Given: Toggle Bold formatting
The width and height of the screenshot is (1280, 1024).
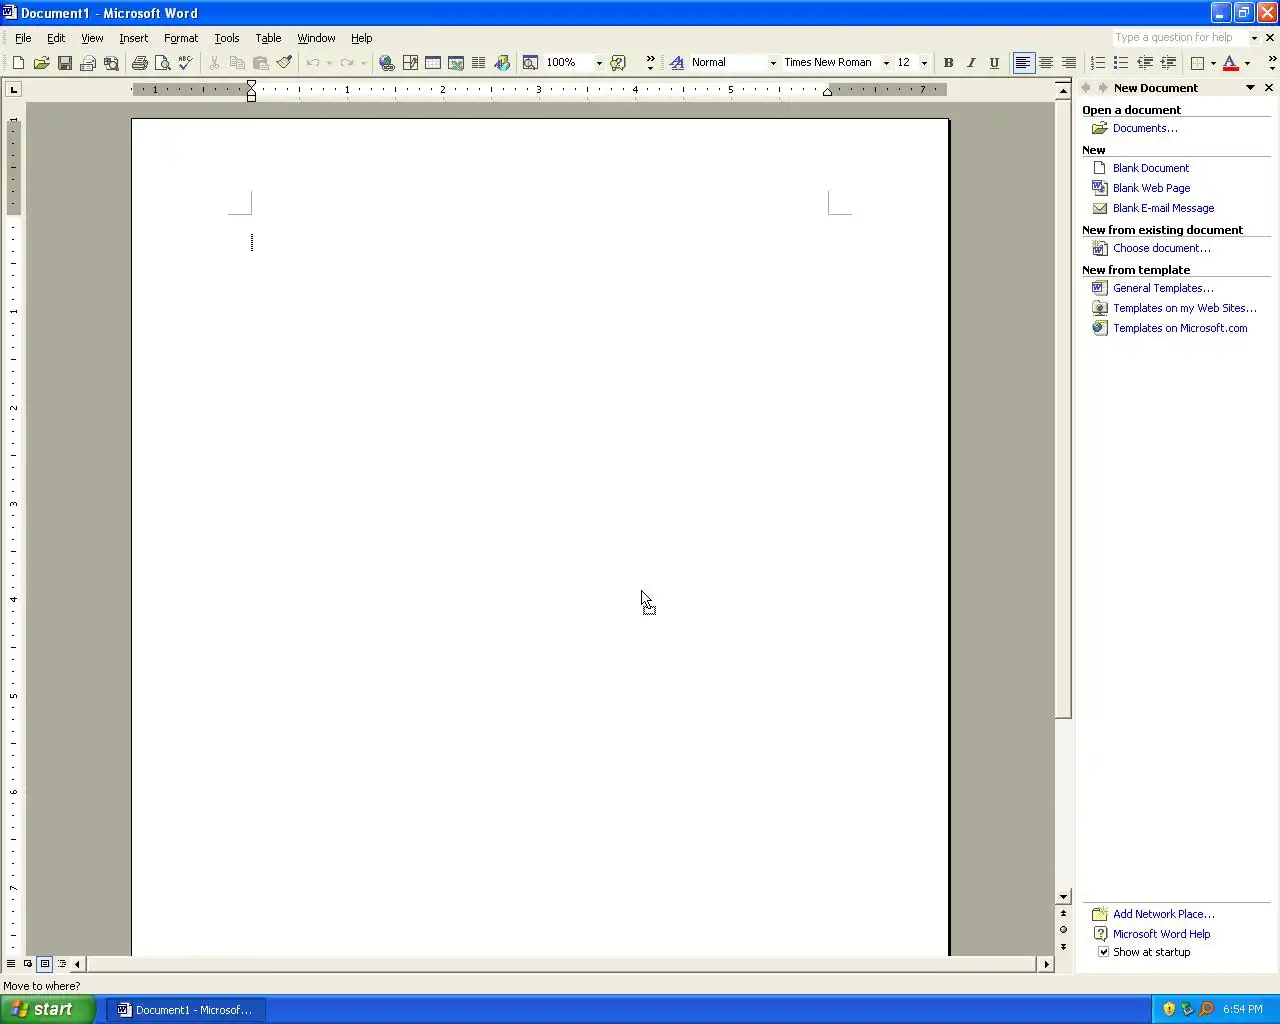Looking at the screenshot, I should [948, 63].
